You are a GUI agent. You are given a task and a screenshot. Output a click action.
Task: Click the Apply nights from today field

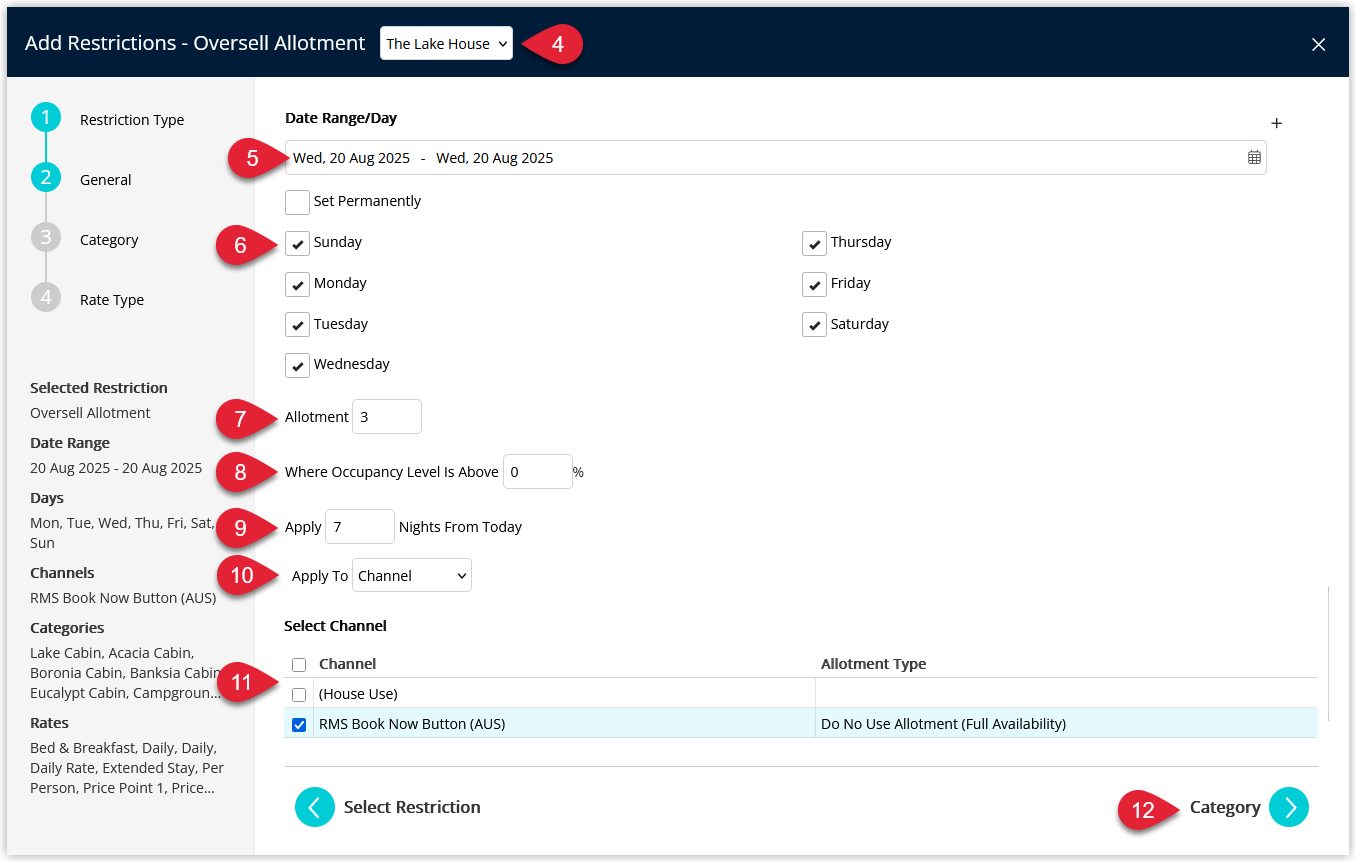point(360,526)
